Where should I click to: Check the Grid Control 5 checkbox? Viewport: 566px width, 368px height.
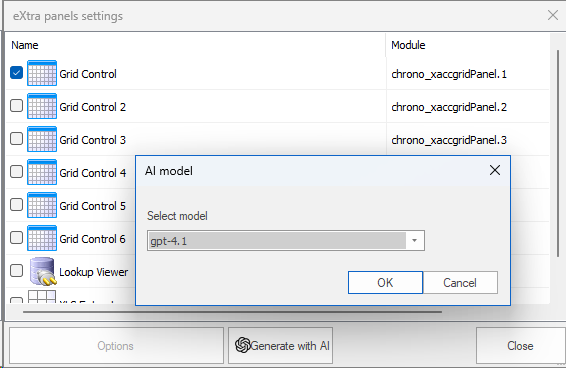click(x=17, y=205)
